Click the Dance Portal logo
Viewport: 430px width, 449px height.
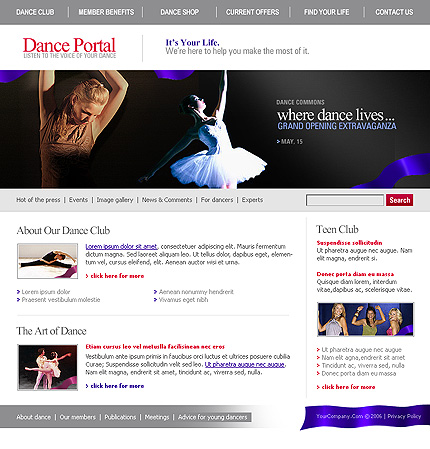(x=69, y=48)
